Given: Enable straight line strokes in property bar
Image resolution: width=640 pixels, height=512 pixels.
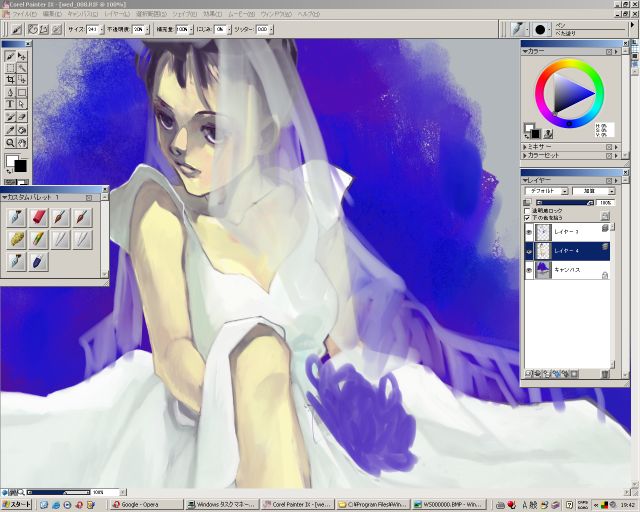Looking at the screenshot, I should click(44, 29).
